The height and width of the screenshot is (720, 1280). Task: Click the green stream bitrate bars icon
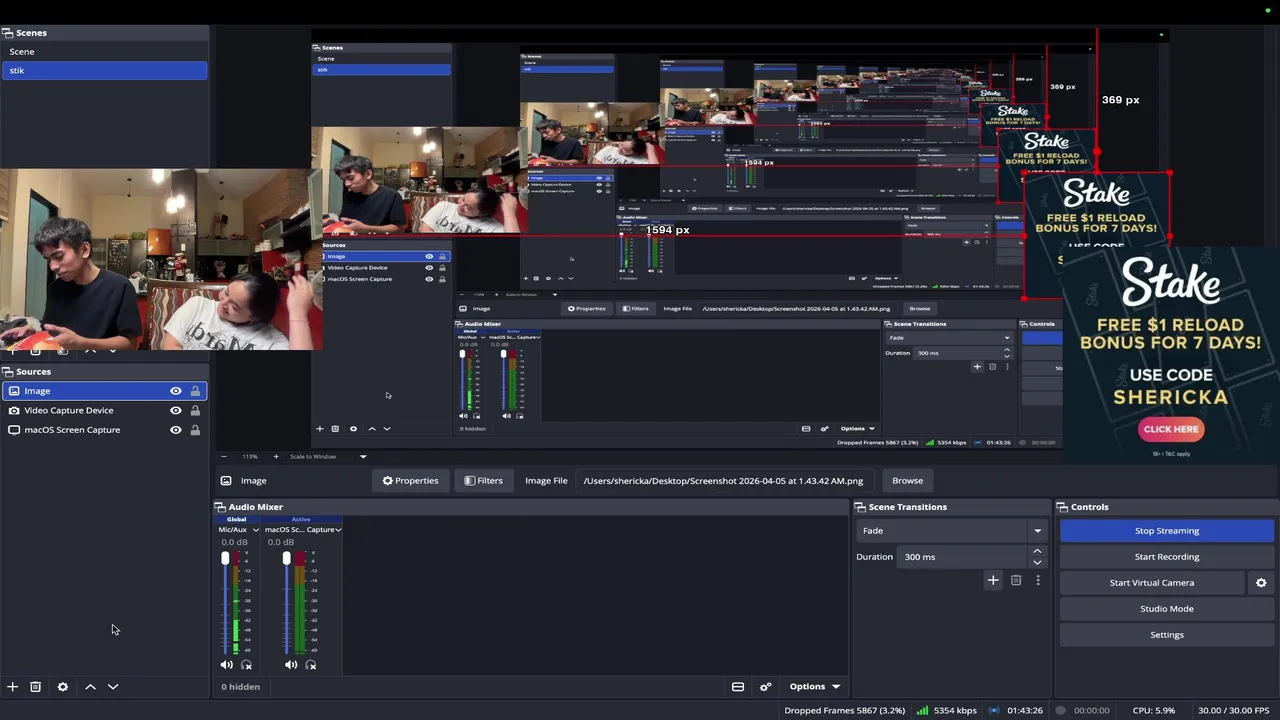(923, 711)
